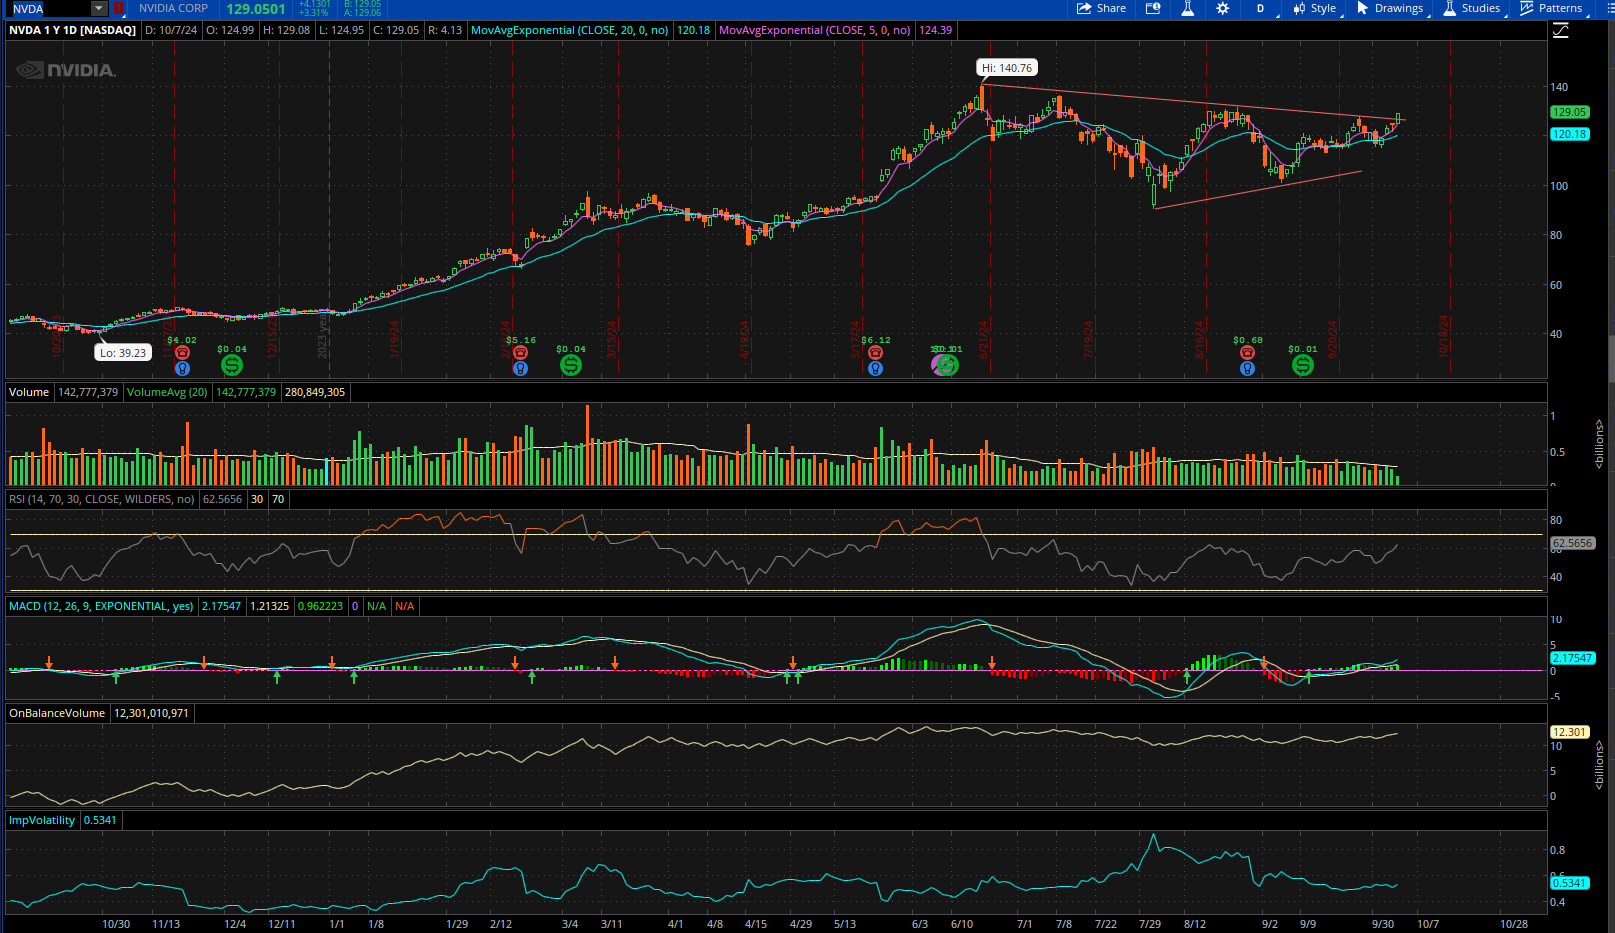The image size is (1615, 933).
Task: Click the volume pane billions axis expander
Action: point(1598,443)
